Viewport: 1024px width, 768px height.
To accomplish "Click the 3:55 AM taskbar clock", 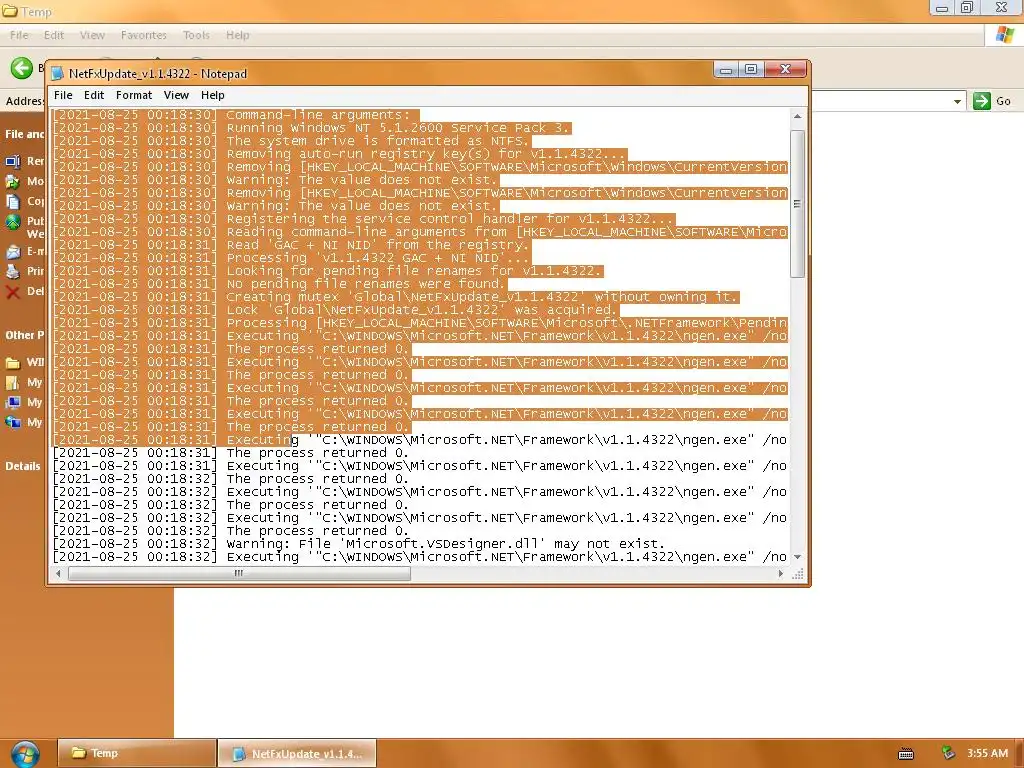I will pyautogui.click(x=987, y=754).
